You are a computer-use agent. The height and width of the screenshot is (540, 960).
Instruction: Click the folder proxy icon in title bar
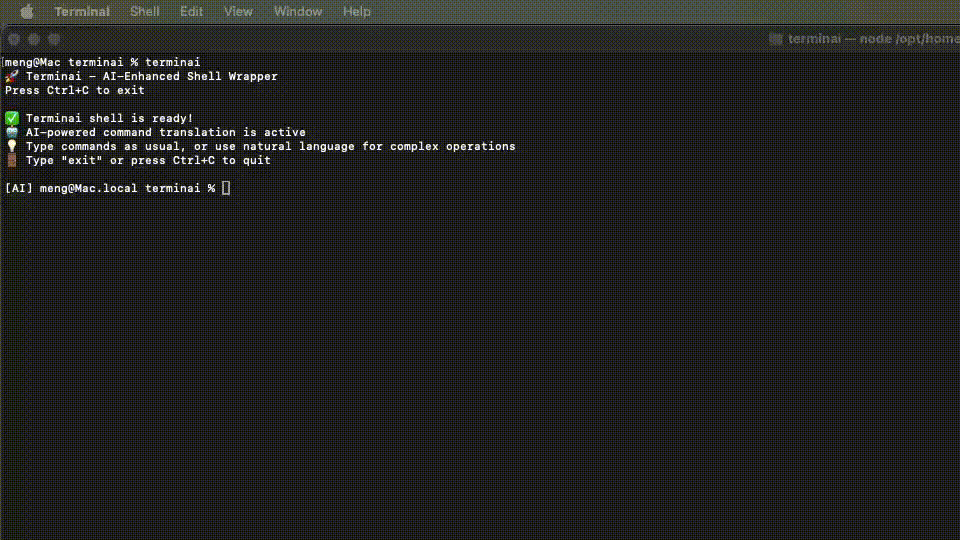[775, 39]
